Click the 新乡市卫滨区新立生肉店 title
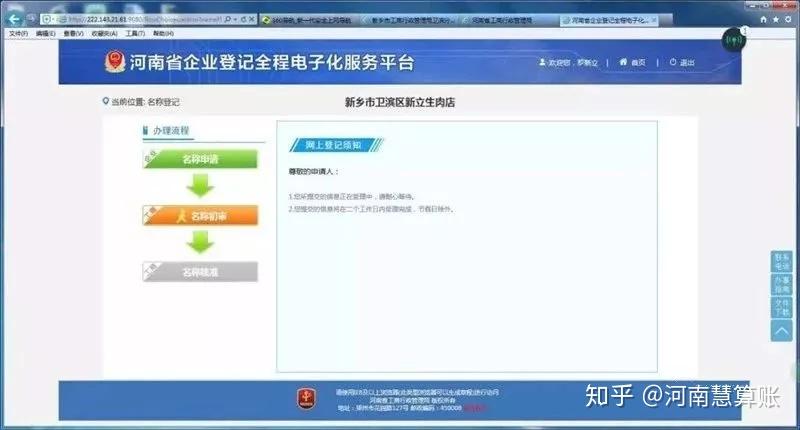Screen dimensions: 800x430 [x=399, y=102]
